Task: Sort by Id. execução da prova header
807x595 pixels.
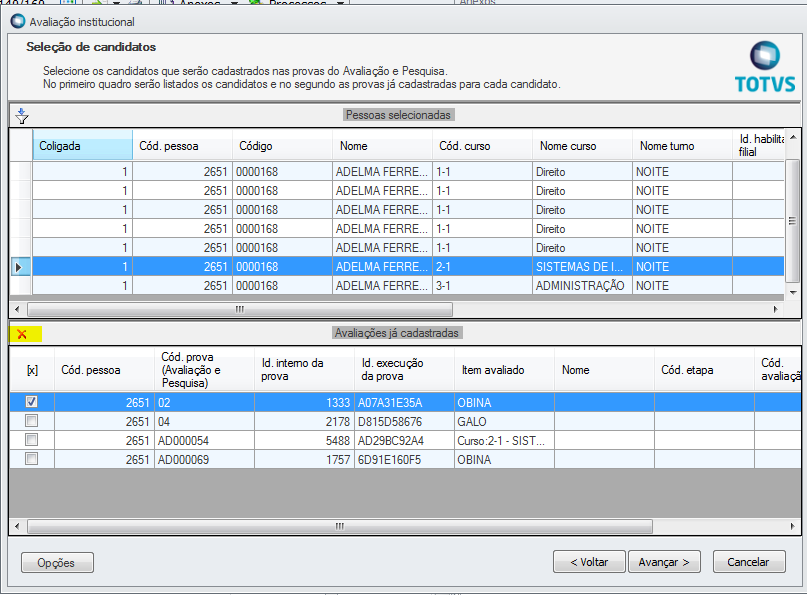Action: tap(404, 370)
